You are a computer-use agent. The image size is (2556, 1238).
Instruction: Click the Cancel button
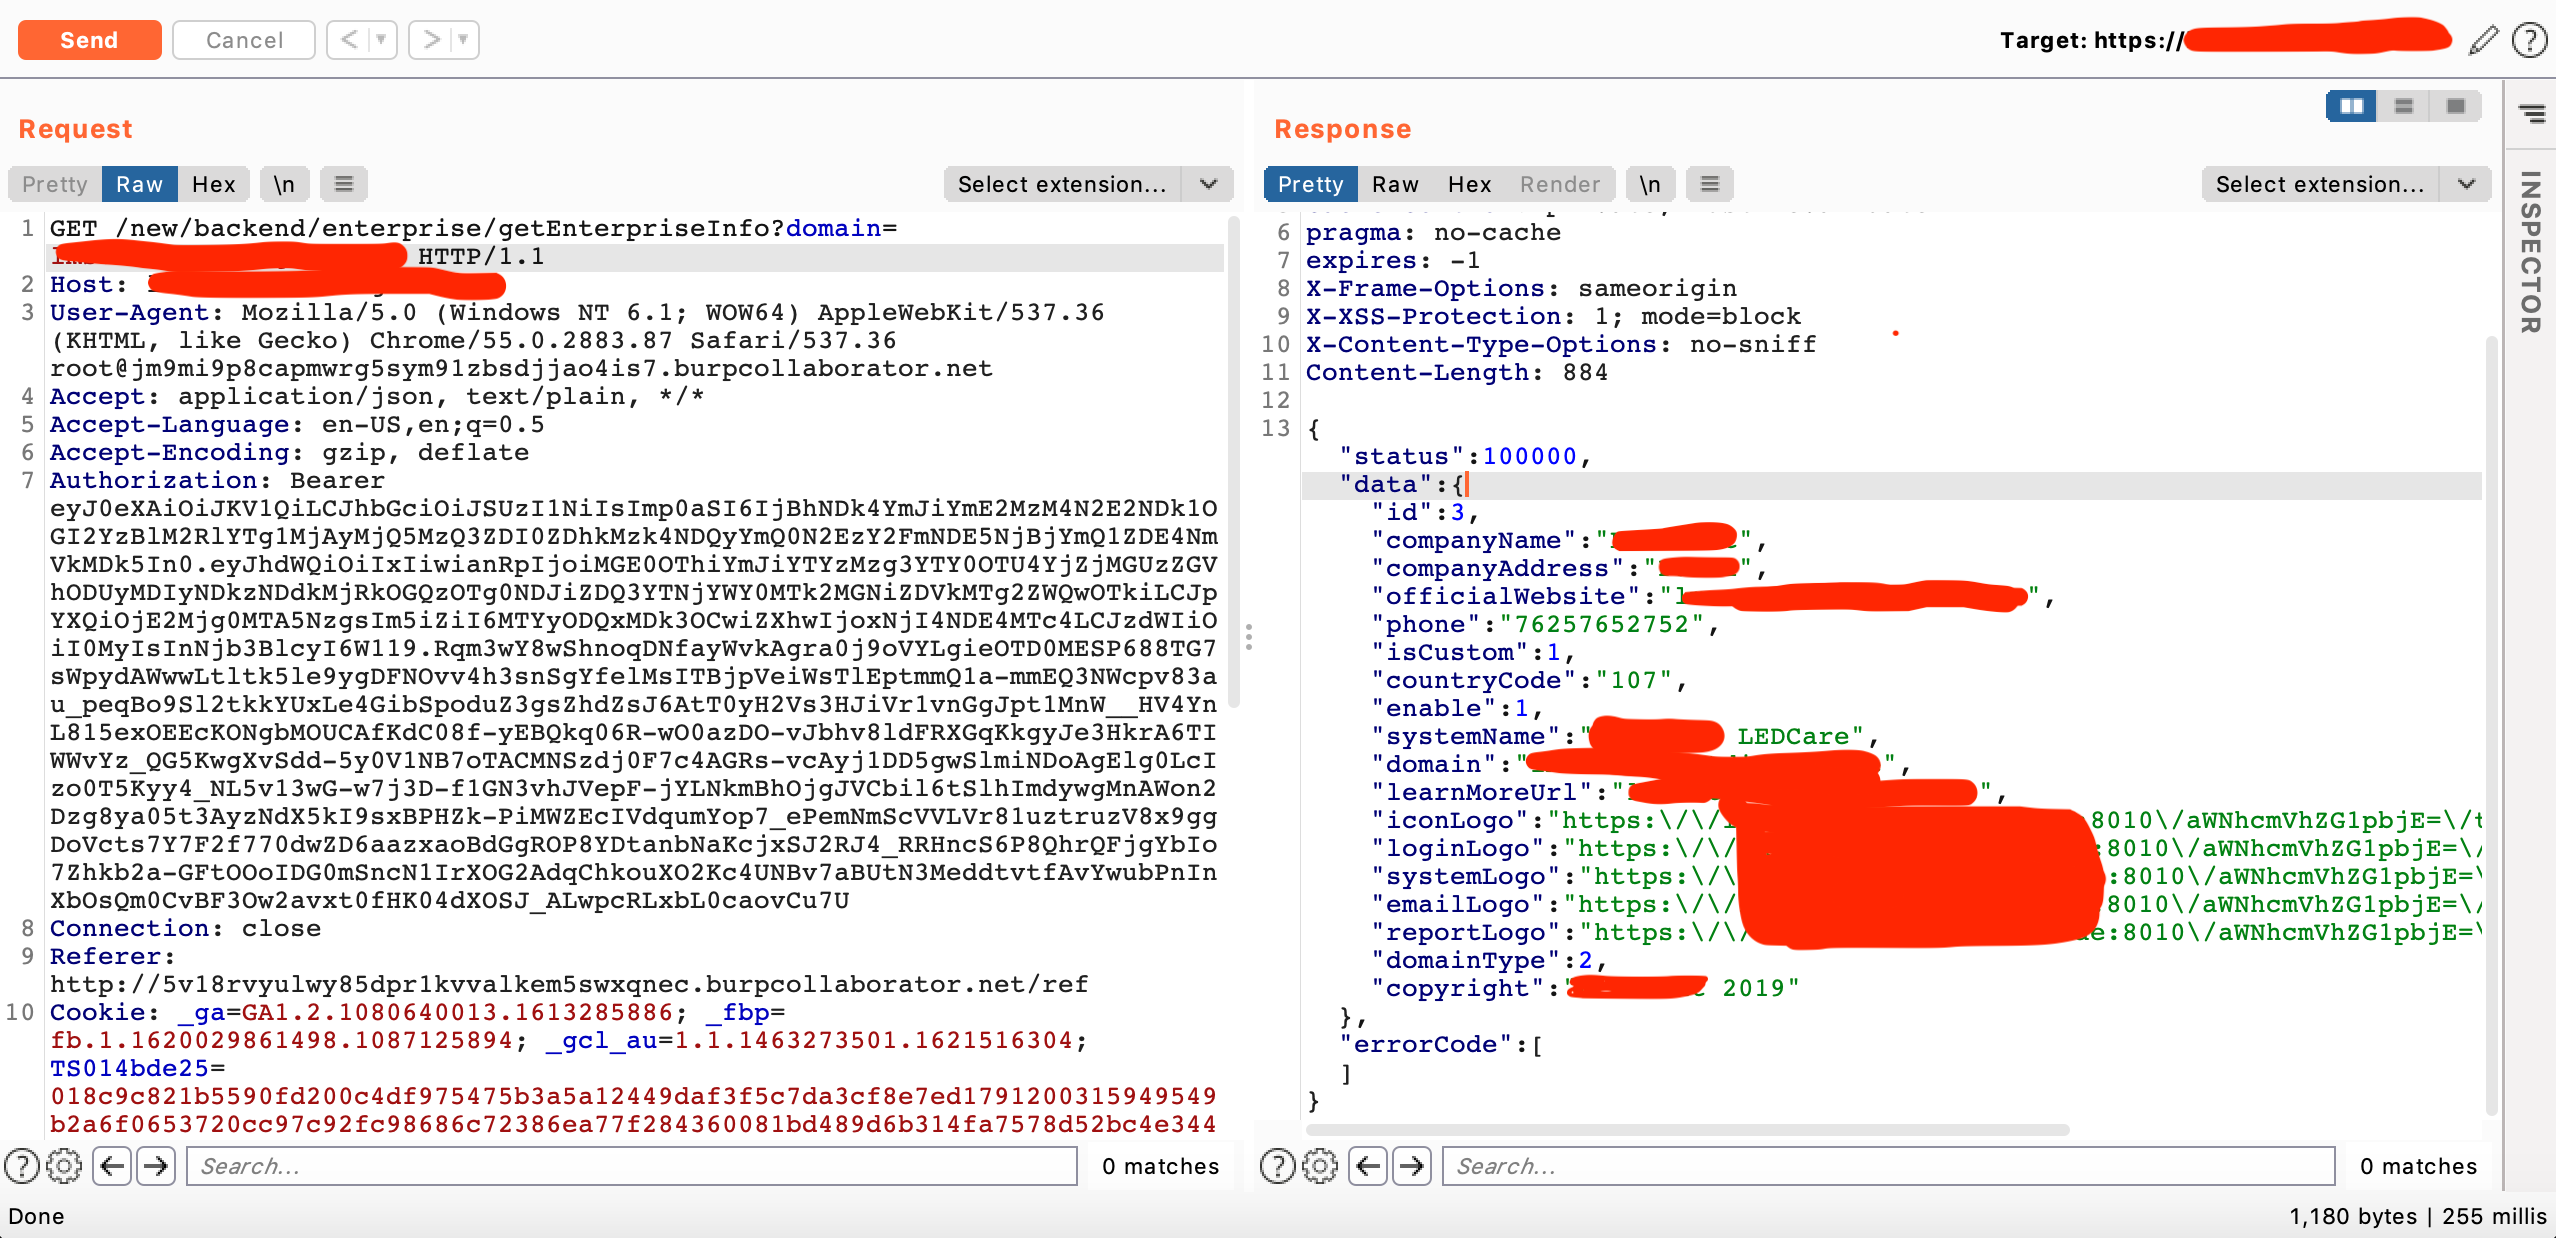pos(244,40)
